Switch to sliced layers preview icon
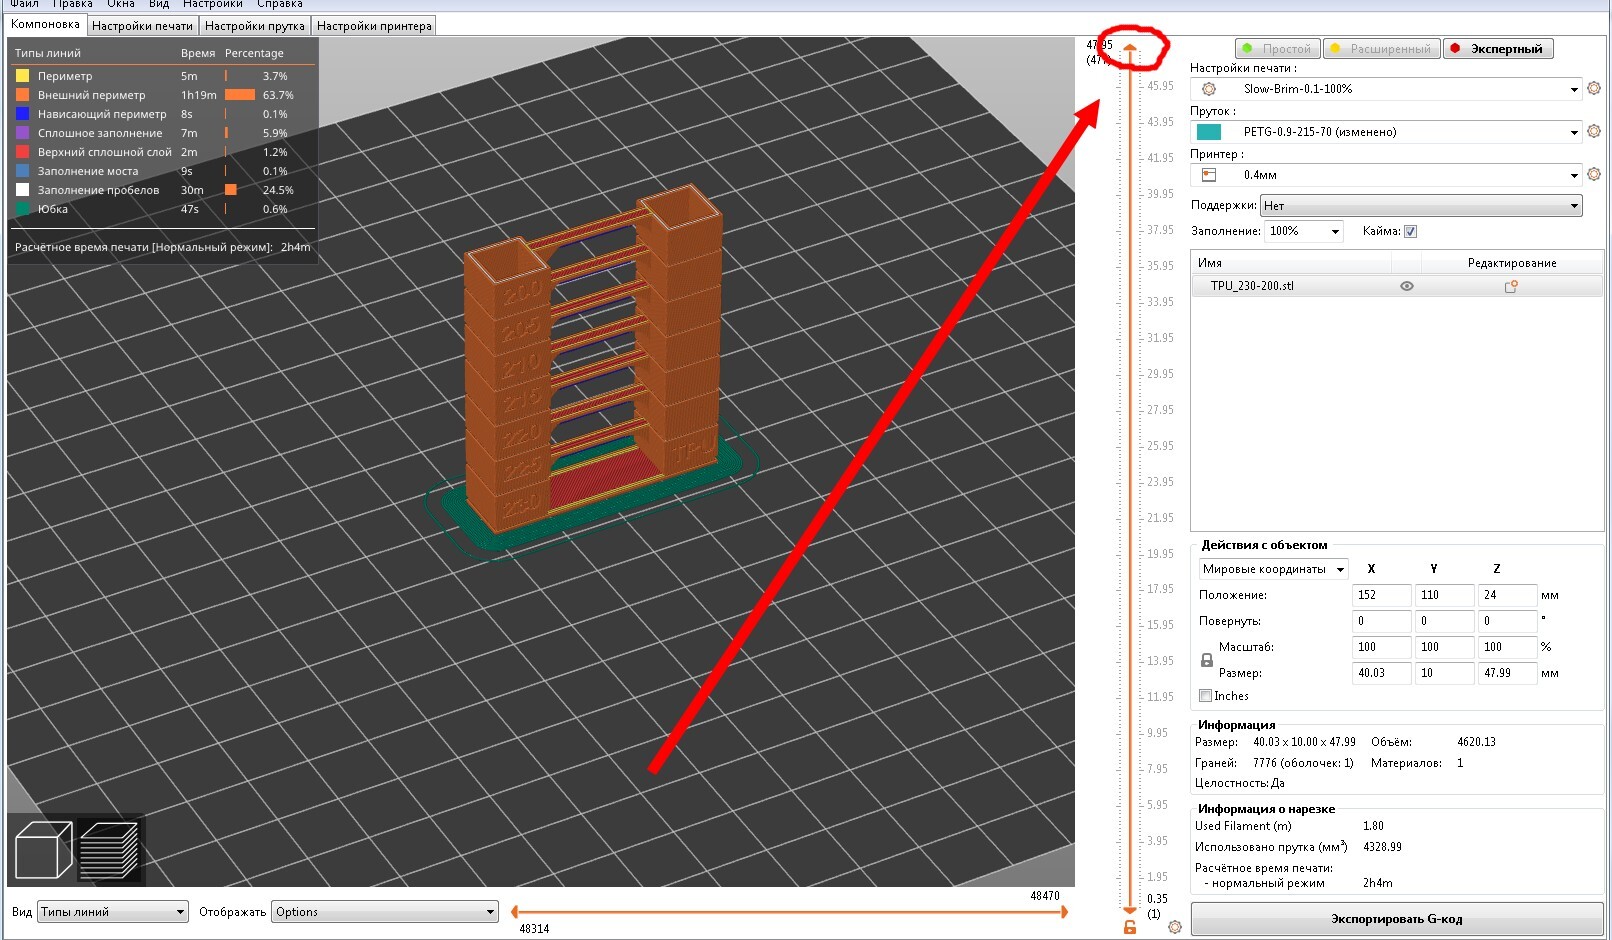The width and height of the screenshot is (1612, 940). coord(109,850)
